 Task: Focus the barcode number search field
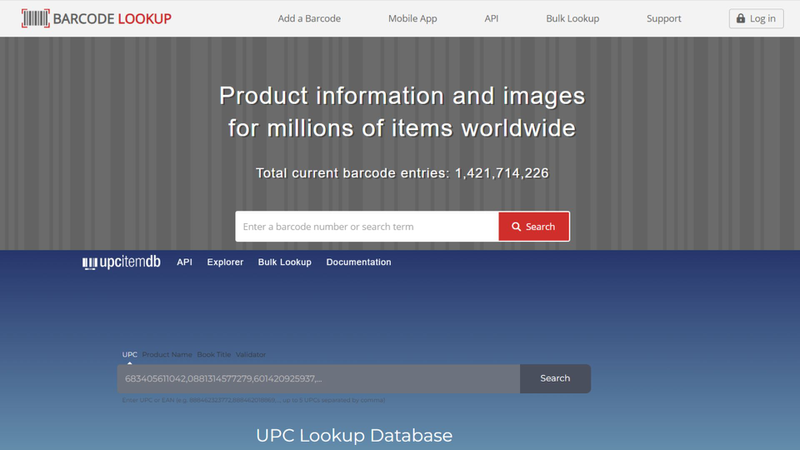367,227
